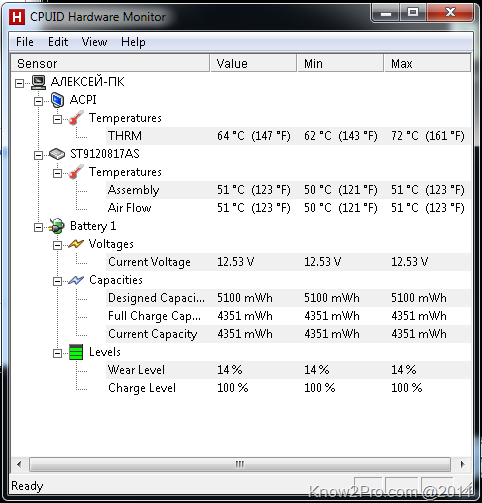The image size is (482, 503).
Task: Open the Help menu
Action: pos(133,42)
